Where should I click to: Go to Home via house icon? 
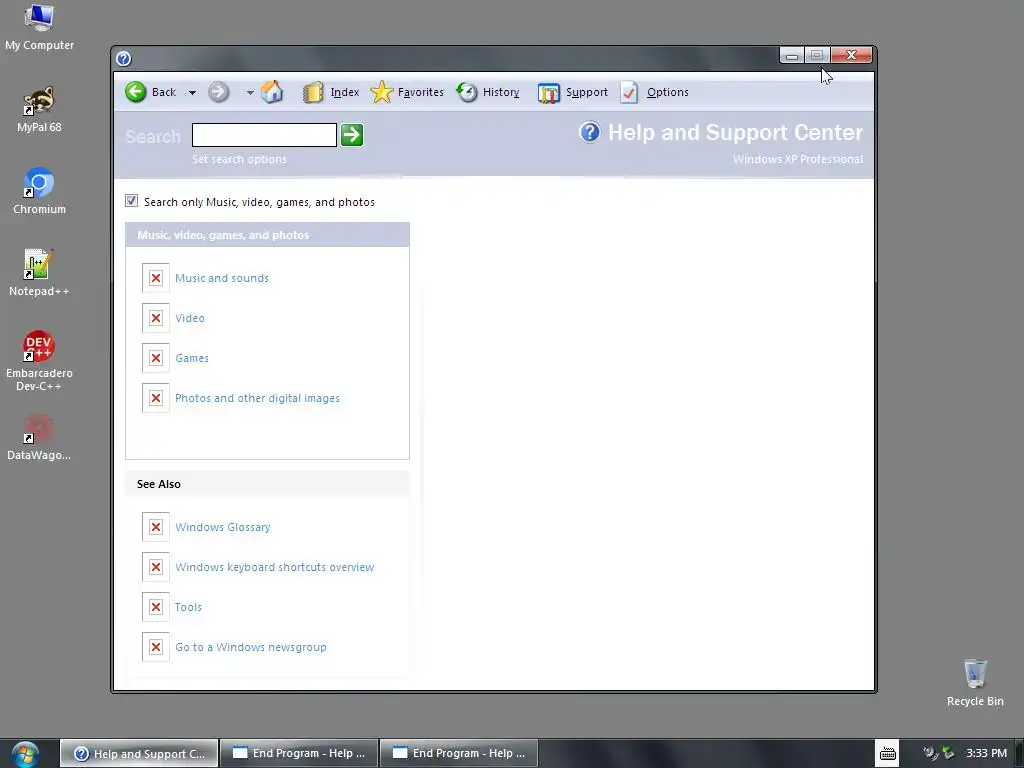click(x=272, y=92)
